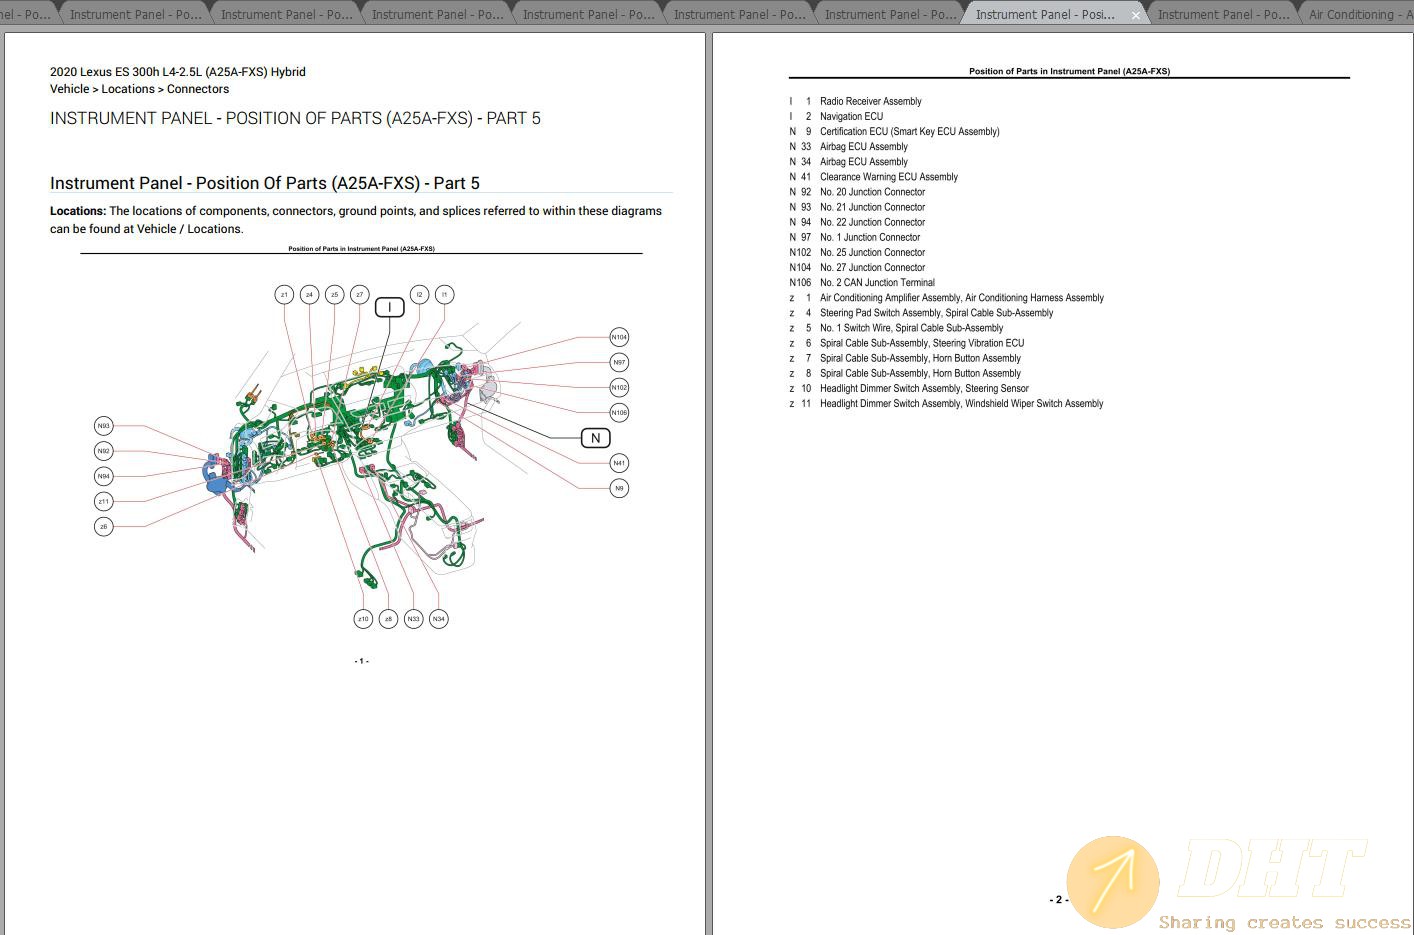Image resolution: width=1414 pixels, height=935 pixels.
Task: Click the uppercase 'INSTRUMENT PANEL - POSITION OF PARTS' heading
Action: coord(295,118)
